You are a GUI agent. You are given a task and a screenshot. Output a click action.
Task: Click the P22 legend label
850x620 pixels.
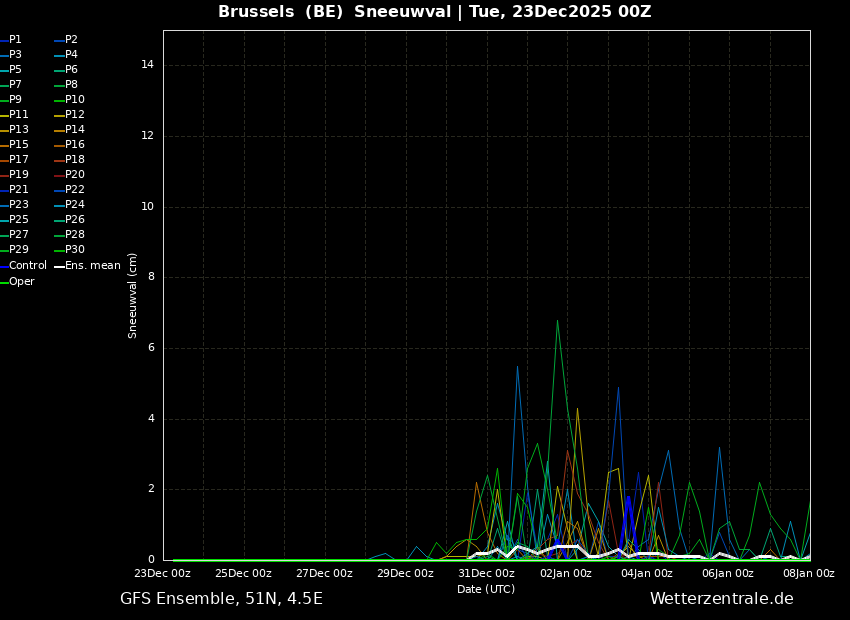[x=75, y=189]
